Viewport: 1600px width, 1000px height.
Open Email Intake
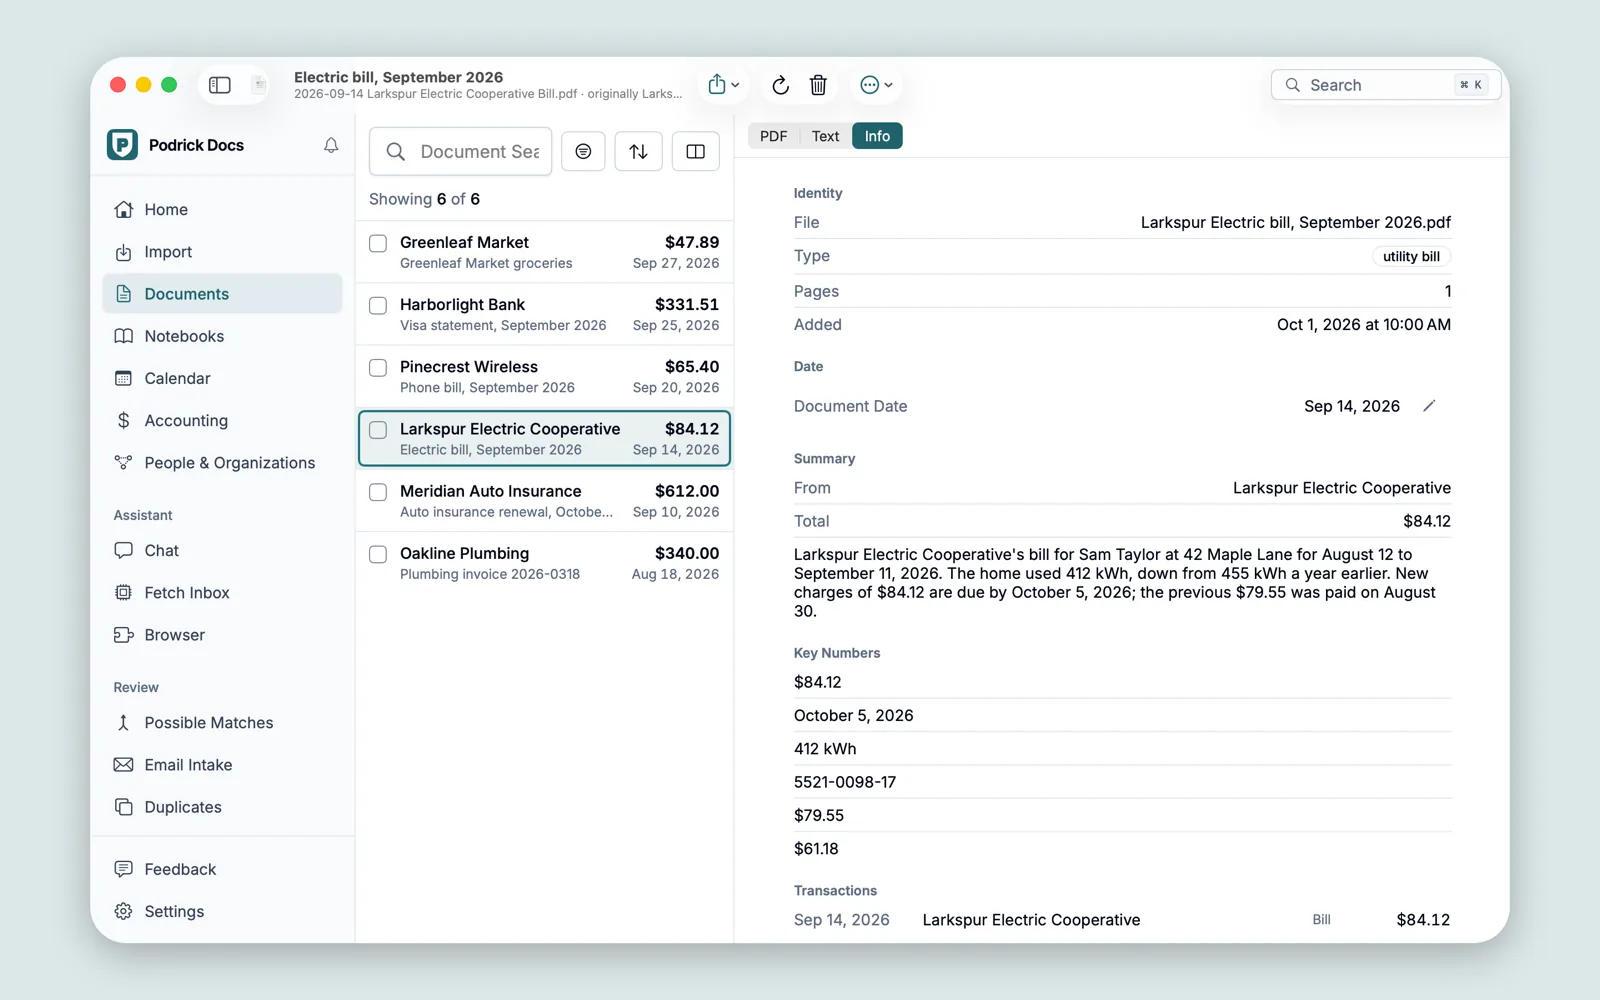pyautogui.click(x=222, y=765)
